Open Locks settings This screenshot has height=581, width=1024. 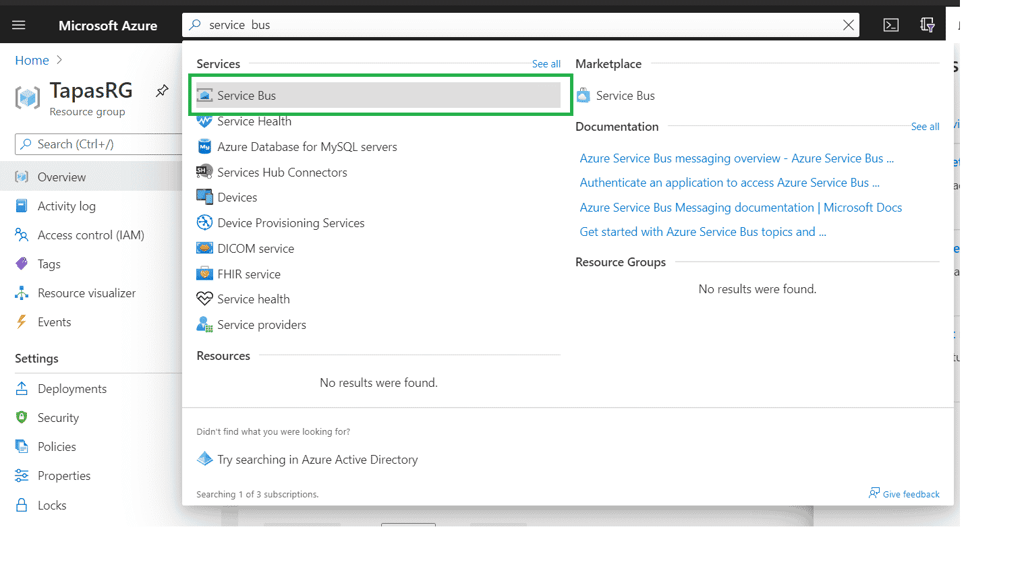tap(49, 505)
